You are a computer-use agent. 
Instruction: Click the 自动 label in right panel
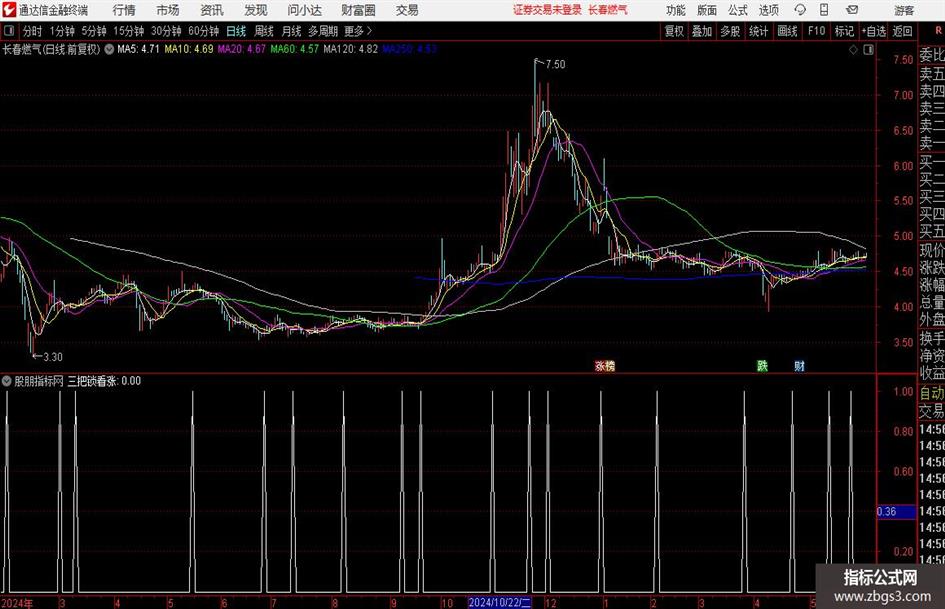pyautogui.click(x=932, y=393)
